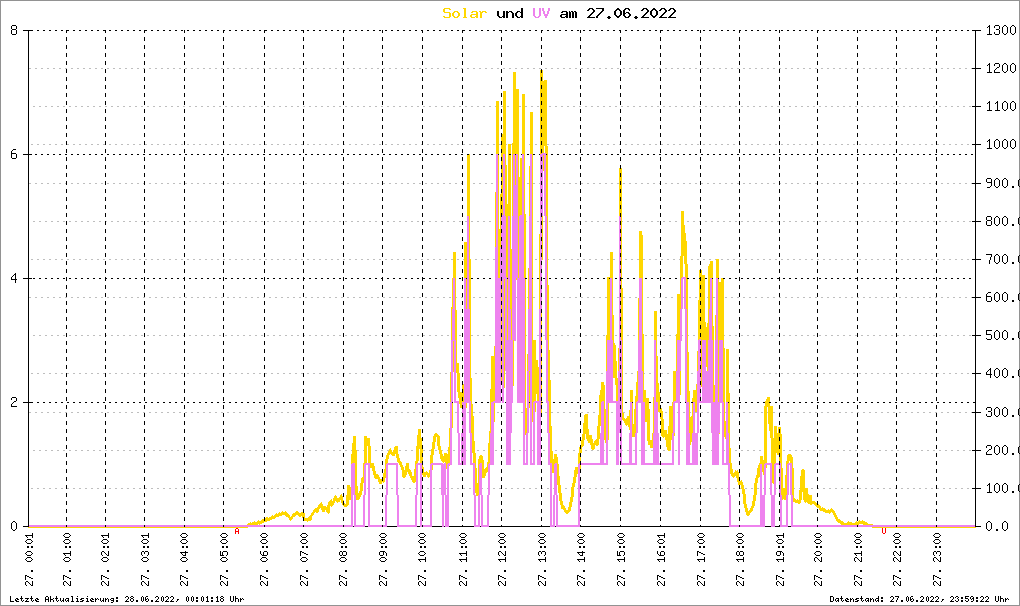The image size is (1020, 606).
Task: Click the x-axis label '27. 04:00'
Action: click(185, 560)
